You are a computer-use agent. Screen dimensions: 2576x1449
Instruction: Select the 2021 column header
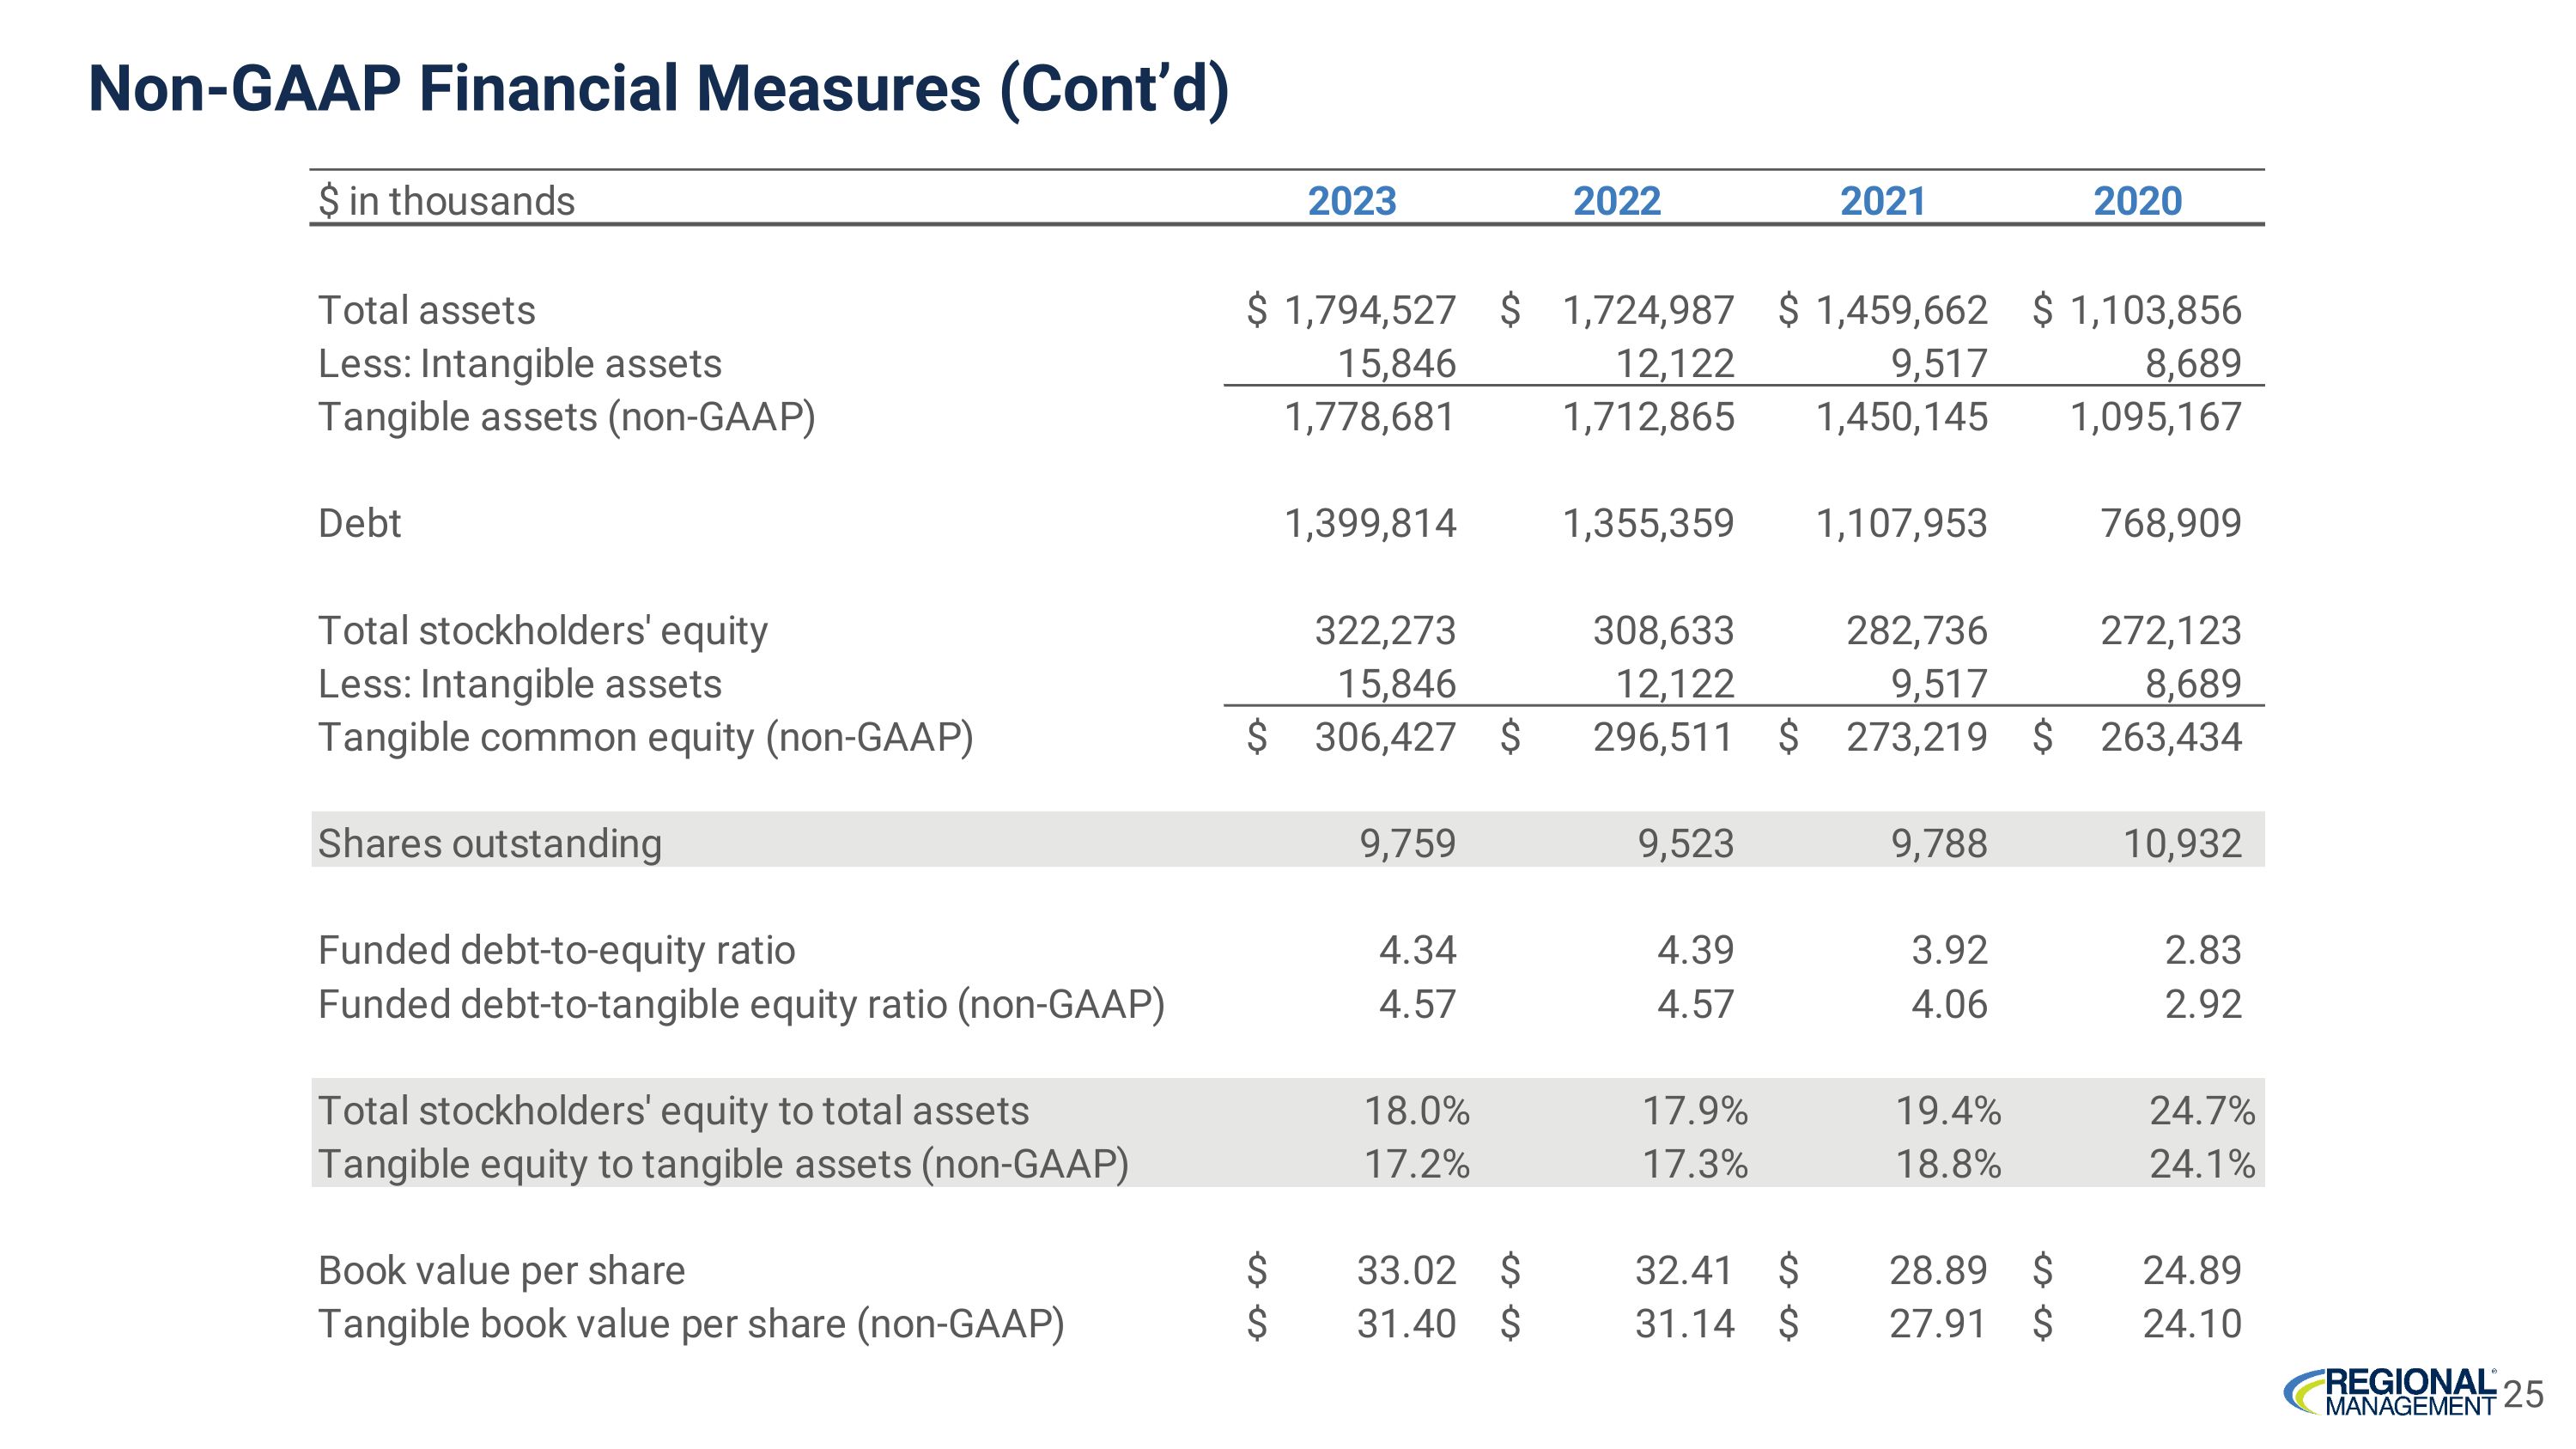tap(1882, 201)
